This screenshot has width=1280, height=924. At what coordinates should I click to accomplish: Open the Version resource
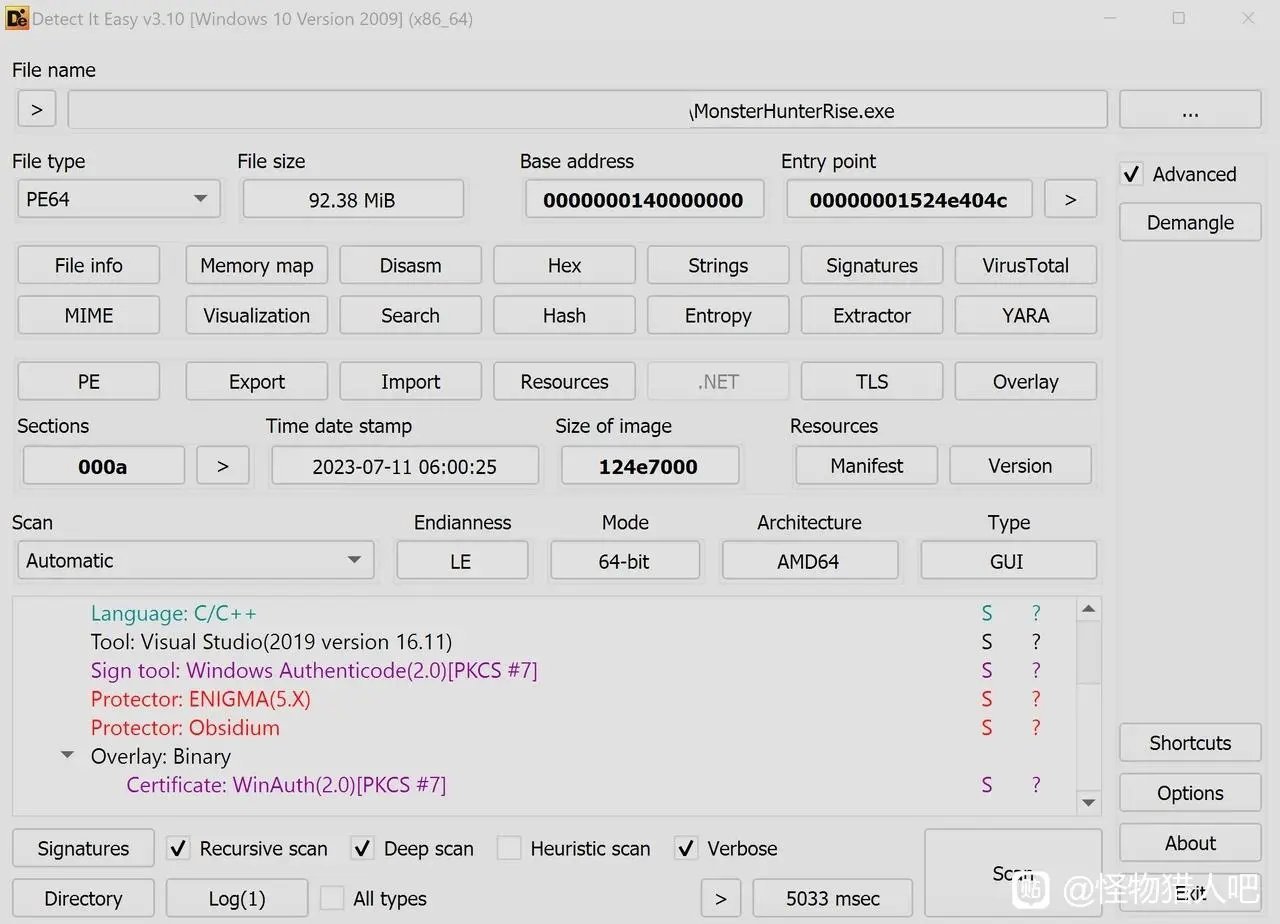(1020, 465)
